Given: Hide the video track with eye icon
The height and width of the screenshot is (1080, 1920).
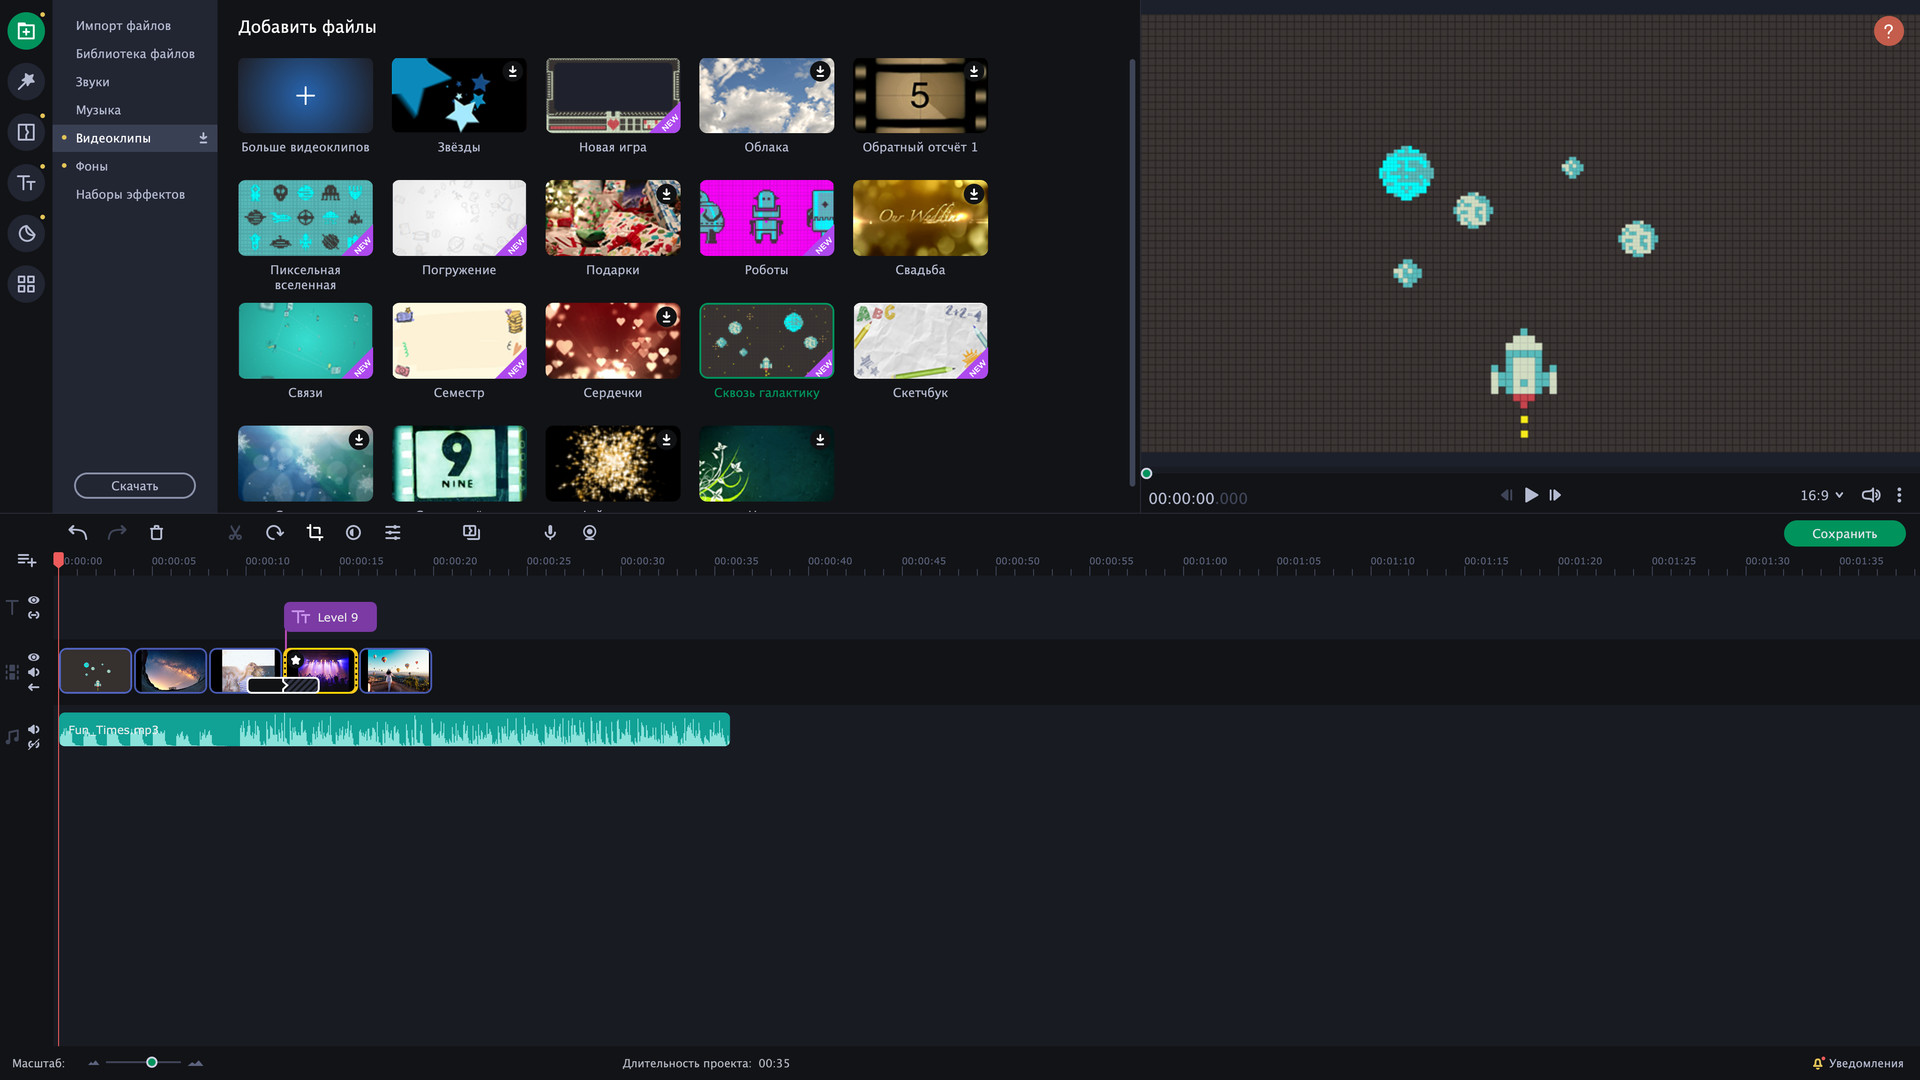Looking at the screenshot, I should click(x=34, y=657).
